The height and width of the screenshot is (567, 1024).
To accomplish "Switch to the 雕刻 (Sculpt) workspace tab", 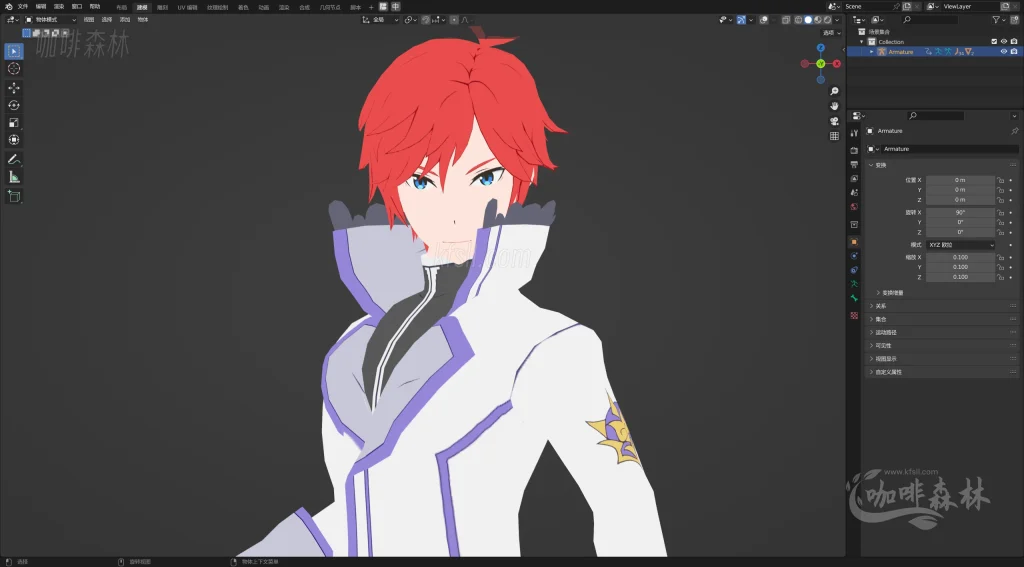I will tap(162, 7).
